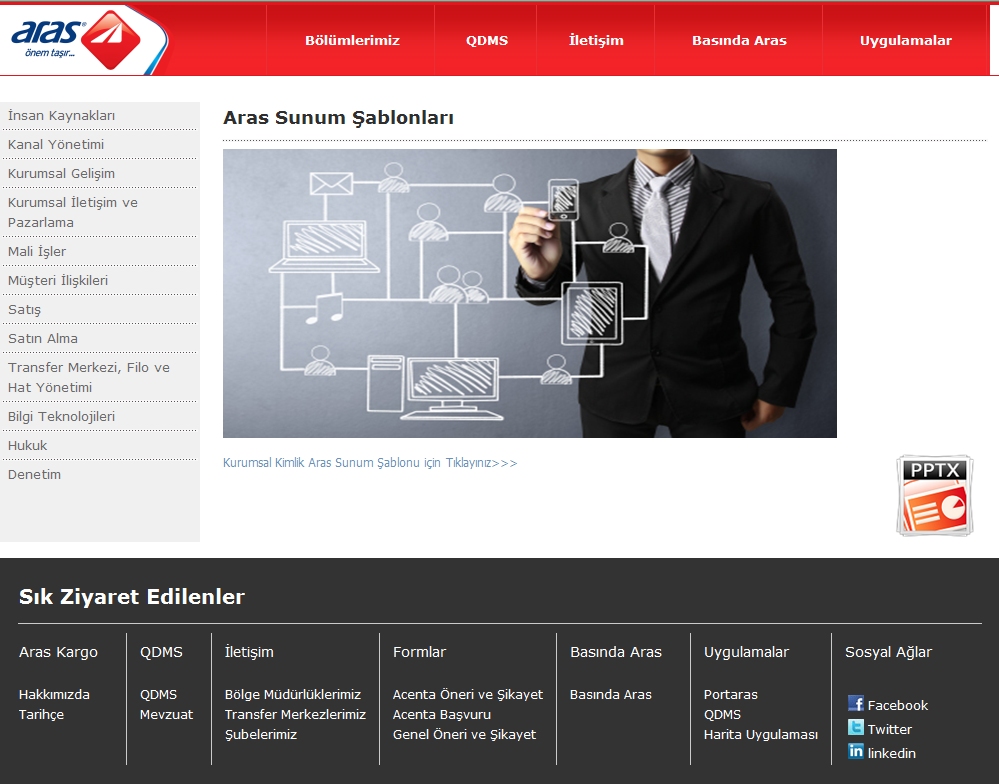Open the QDMS top menu item
This screenshot has width=999, height=784.
point(487,41)
